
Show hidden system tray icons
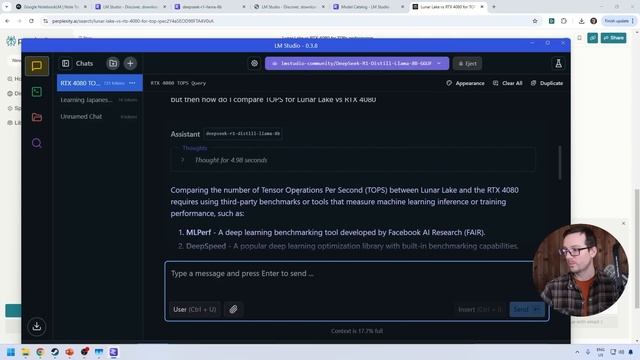coord(577,352)
